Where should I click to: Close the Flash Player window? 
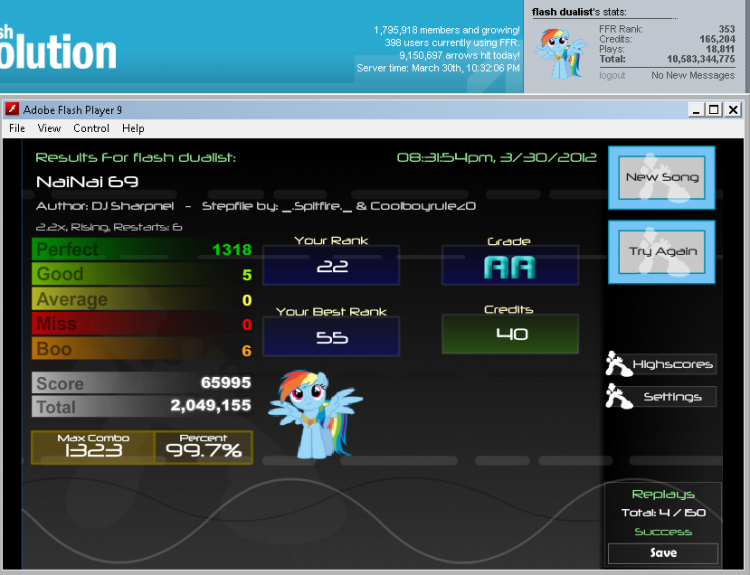[x=733, y=110]
